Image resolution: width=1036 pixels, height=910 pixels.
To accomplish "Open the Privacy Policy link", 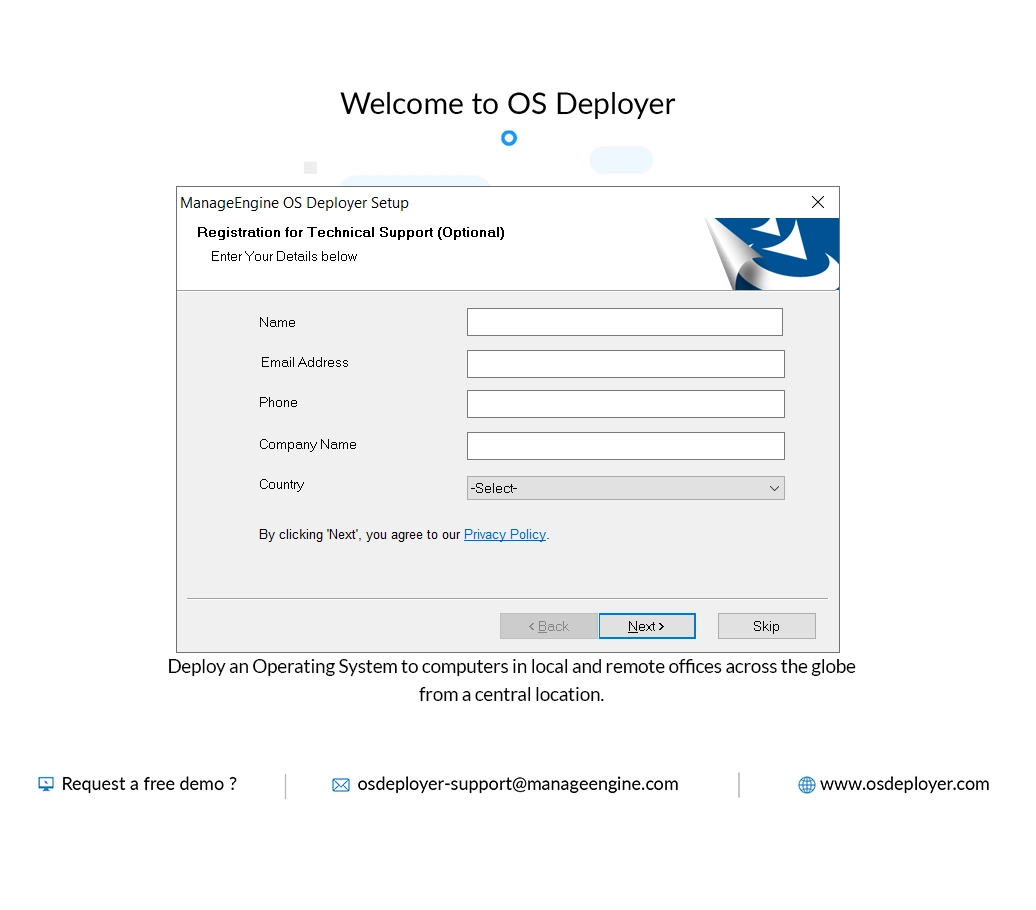I will [505, 534].
